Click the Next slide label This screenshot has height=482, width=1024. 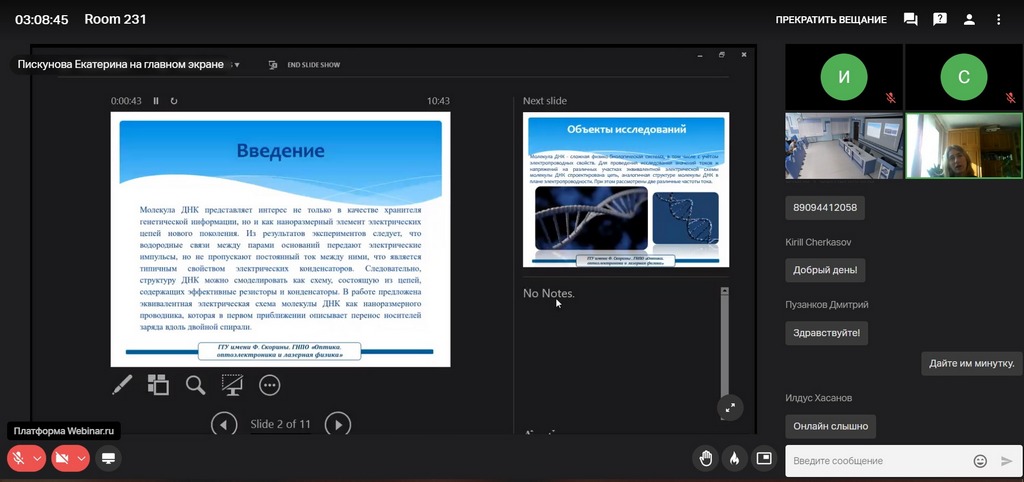[x=545, y=101]
